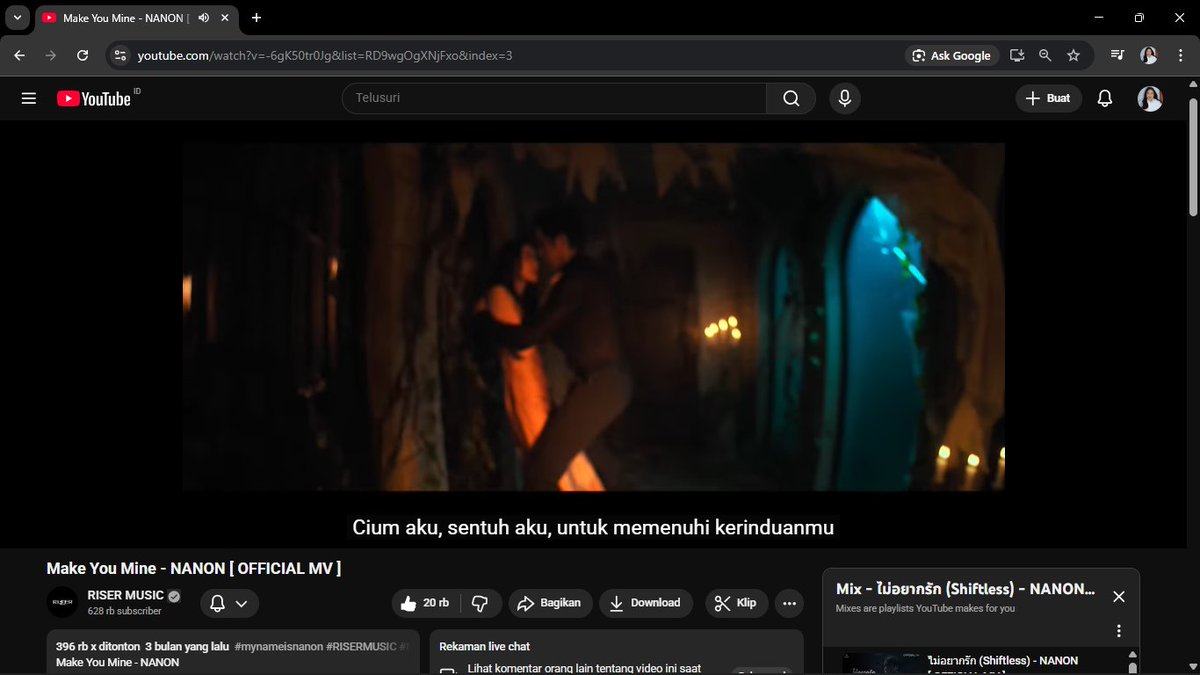
Task: Click the Mix - Shiftless playlist title
Action: (965, 589)
